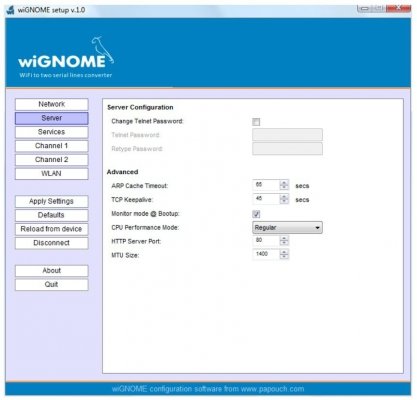Restore settings with Defaults button

pos(52,215)
